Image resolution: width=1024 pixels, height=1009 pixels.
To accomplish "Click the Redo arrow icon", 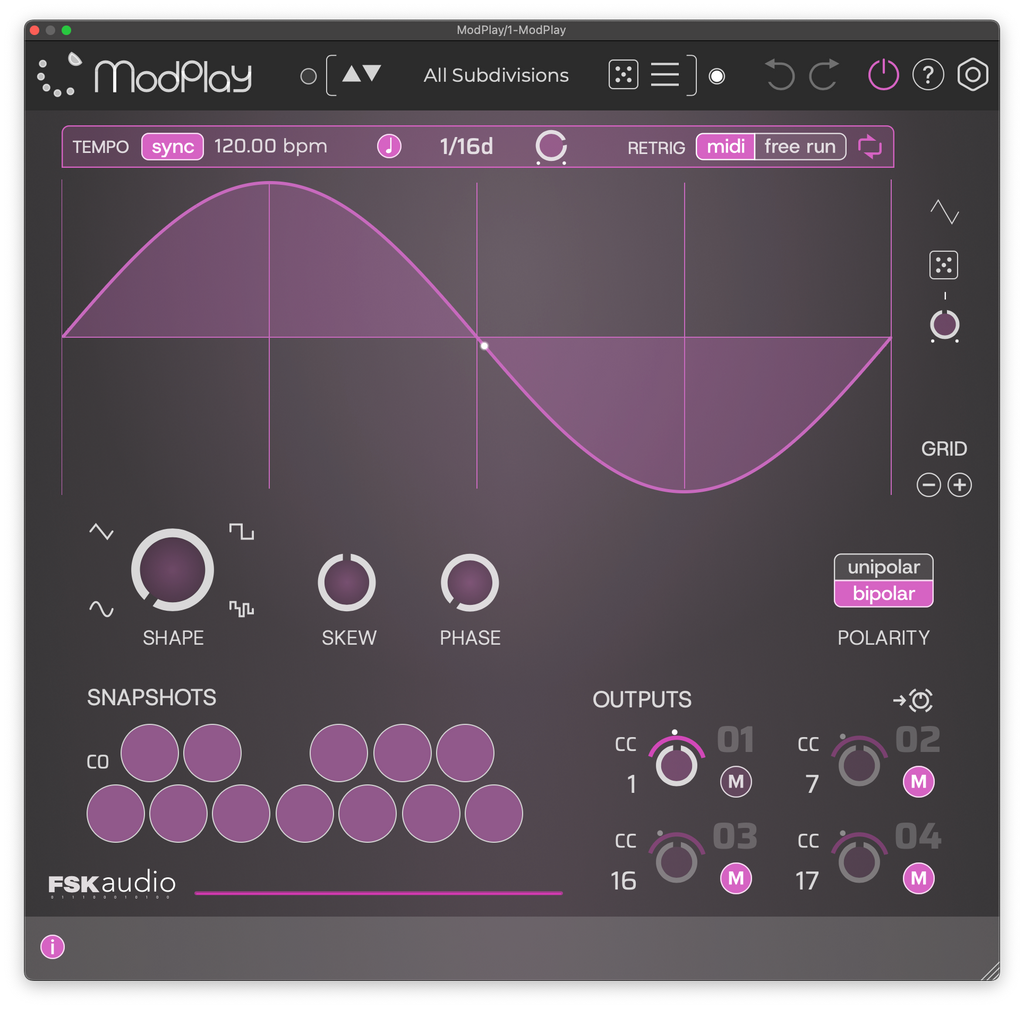I will click(823, 74).
